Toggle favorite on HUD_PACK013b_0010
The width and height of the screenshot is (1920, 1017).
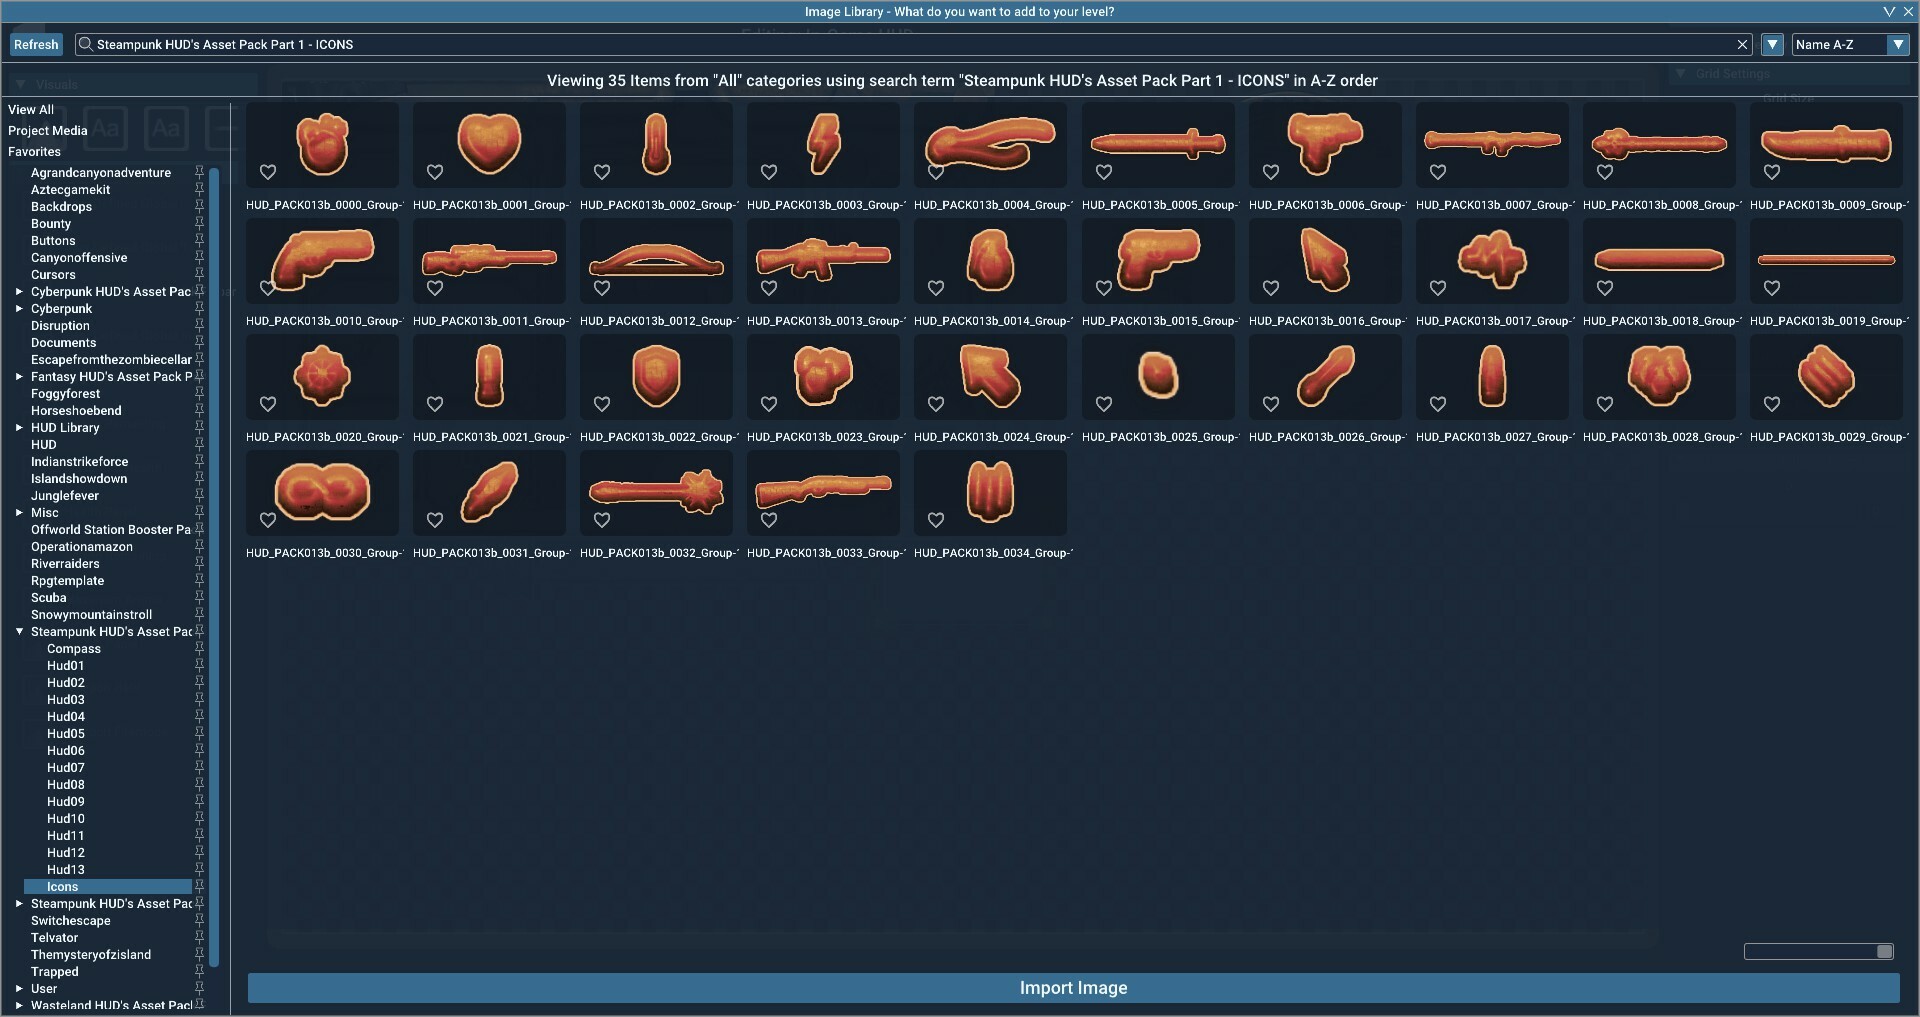tap(267, 288)
